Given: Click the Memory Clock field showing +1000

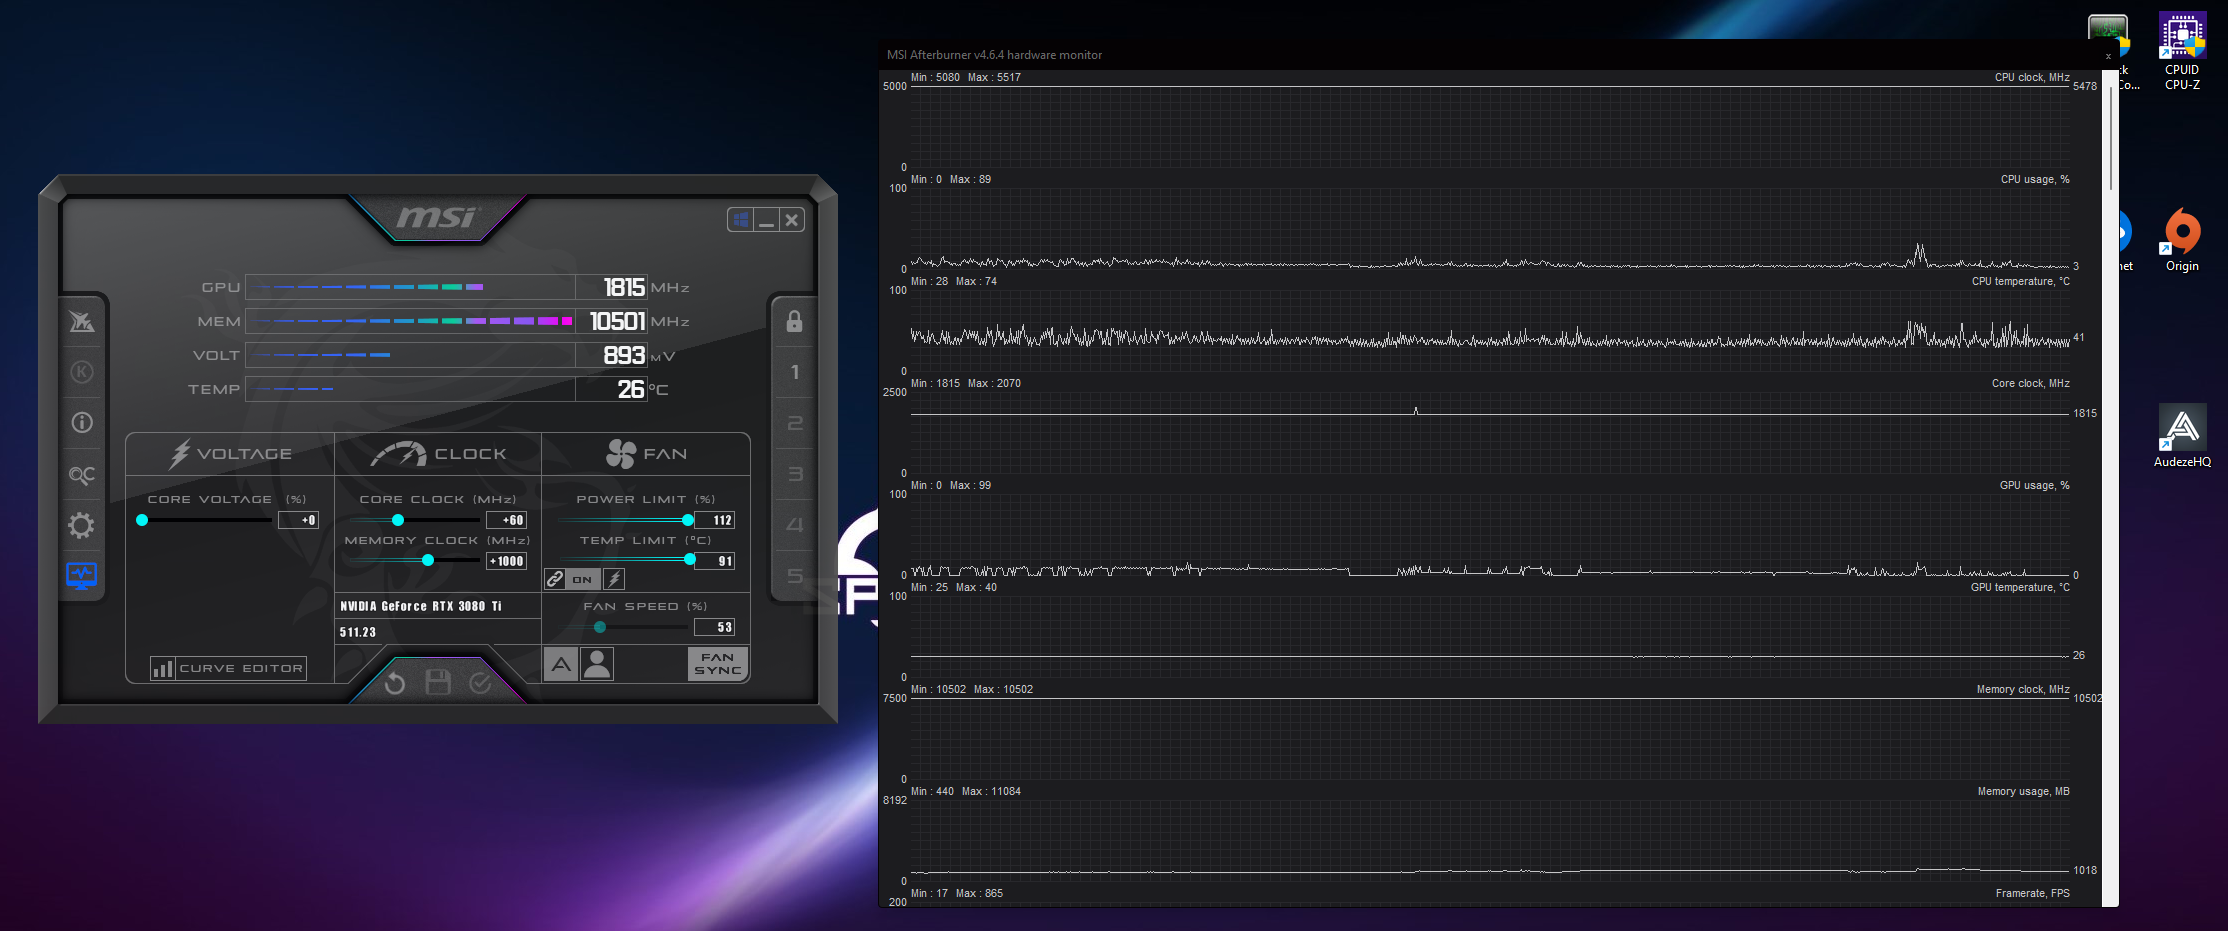Looking at the screenshot, I should click(506, 561).
